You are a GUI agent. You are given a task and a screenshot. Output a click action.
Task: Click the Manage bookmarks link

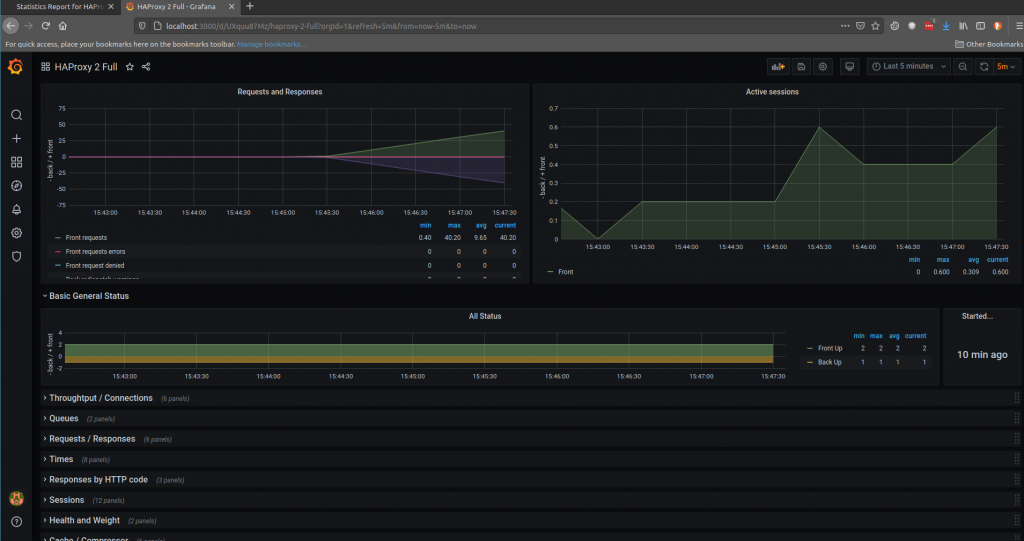coord(272,44)
